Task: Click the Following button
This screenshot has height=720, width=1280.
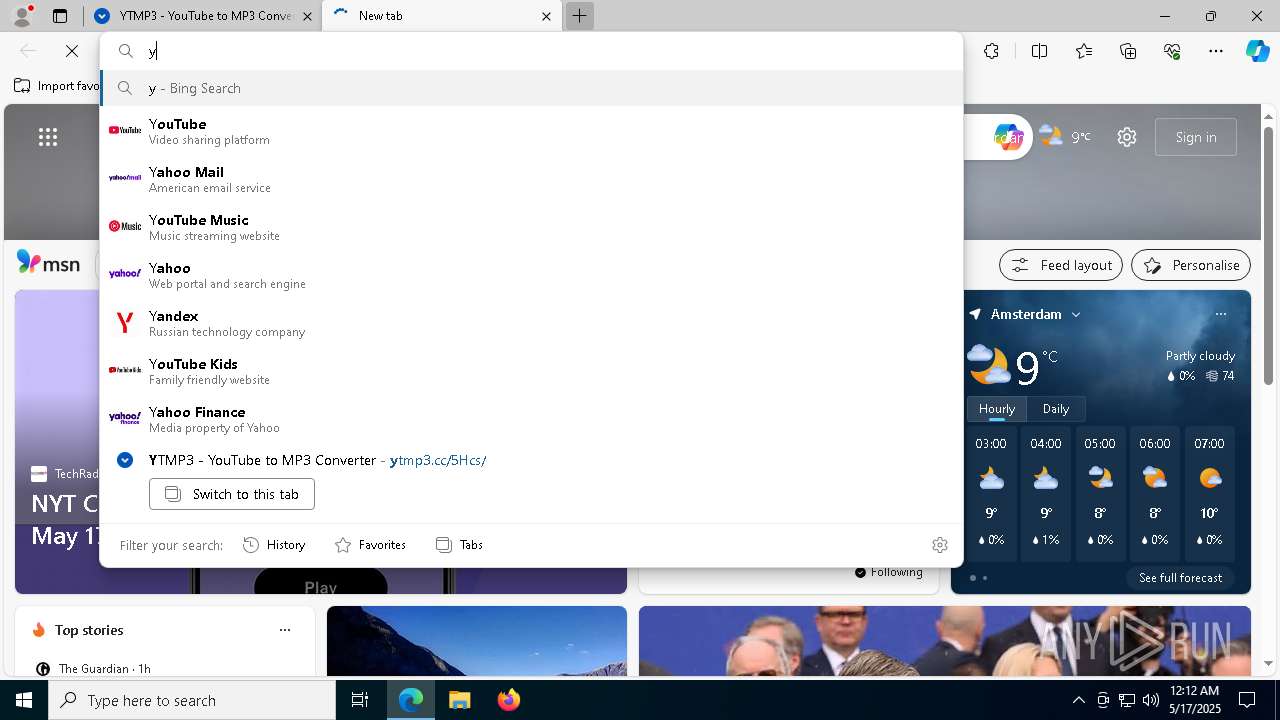Action: click(888, 572)
